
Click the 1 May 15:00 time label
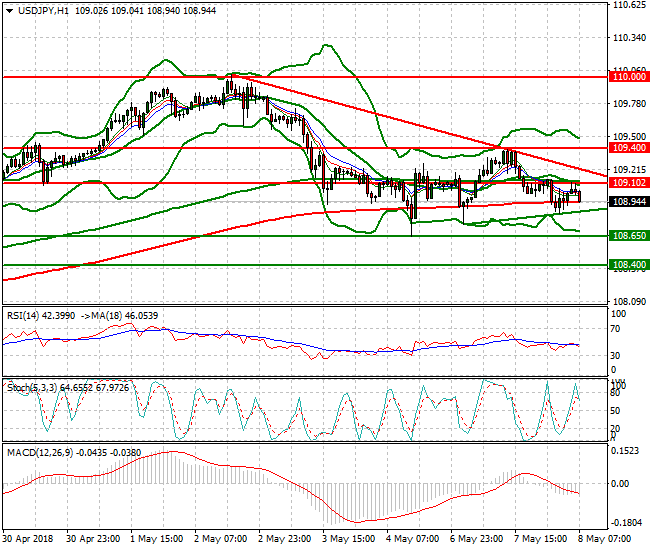coord(156,539)
